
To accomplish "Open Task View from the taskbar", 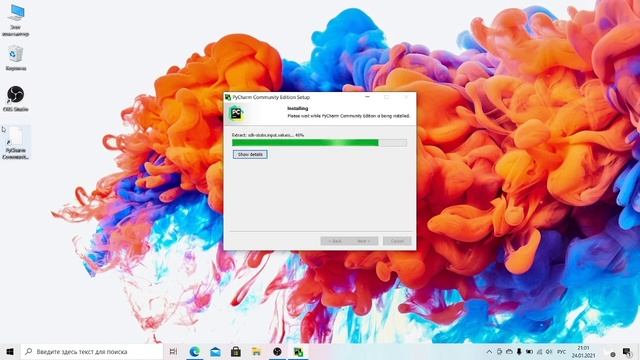I will point(173,351).
